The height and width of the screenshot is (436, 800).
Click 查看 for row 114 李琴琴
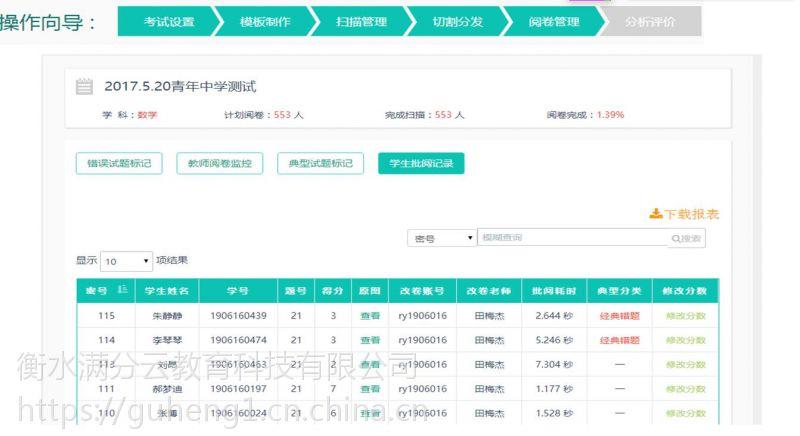[x=370, y=340]
